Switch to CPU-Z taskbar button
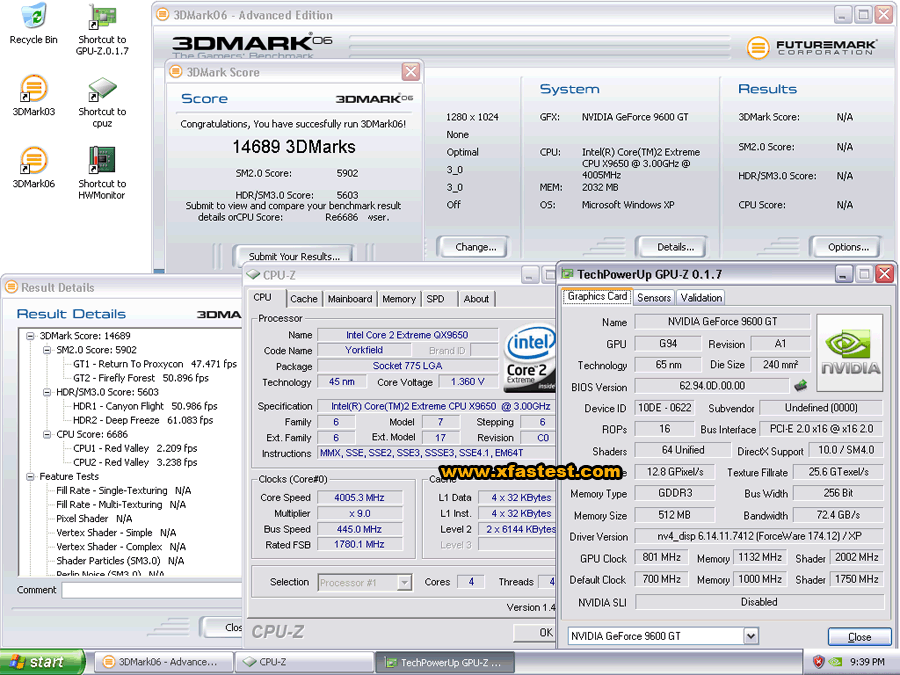Viewport: 900px width, 675px height. 304,662
